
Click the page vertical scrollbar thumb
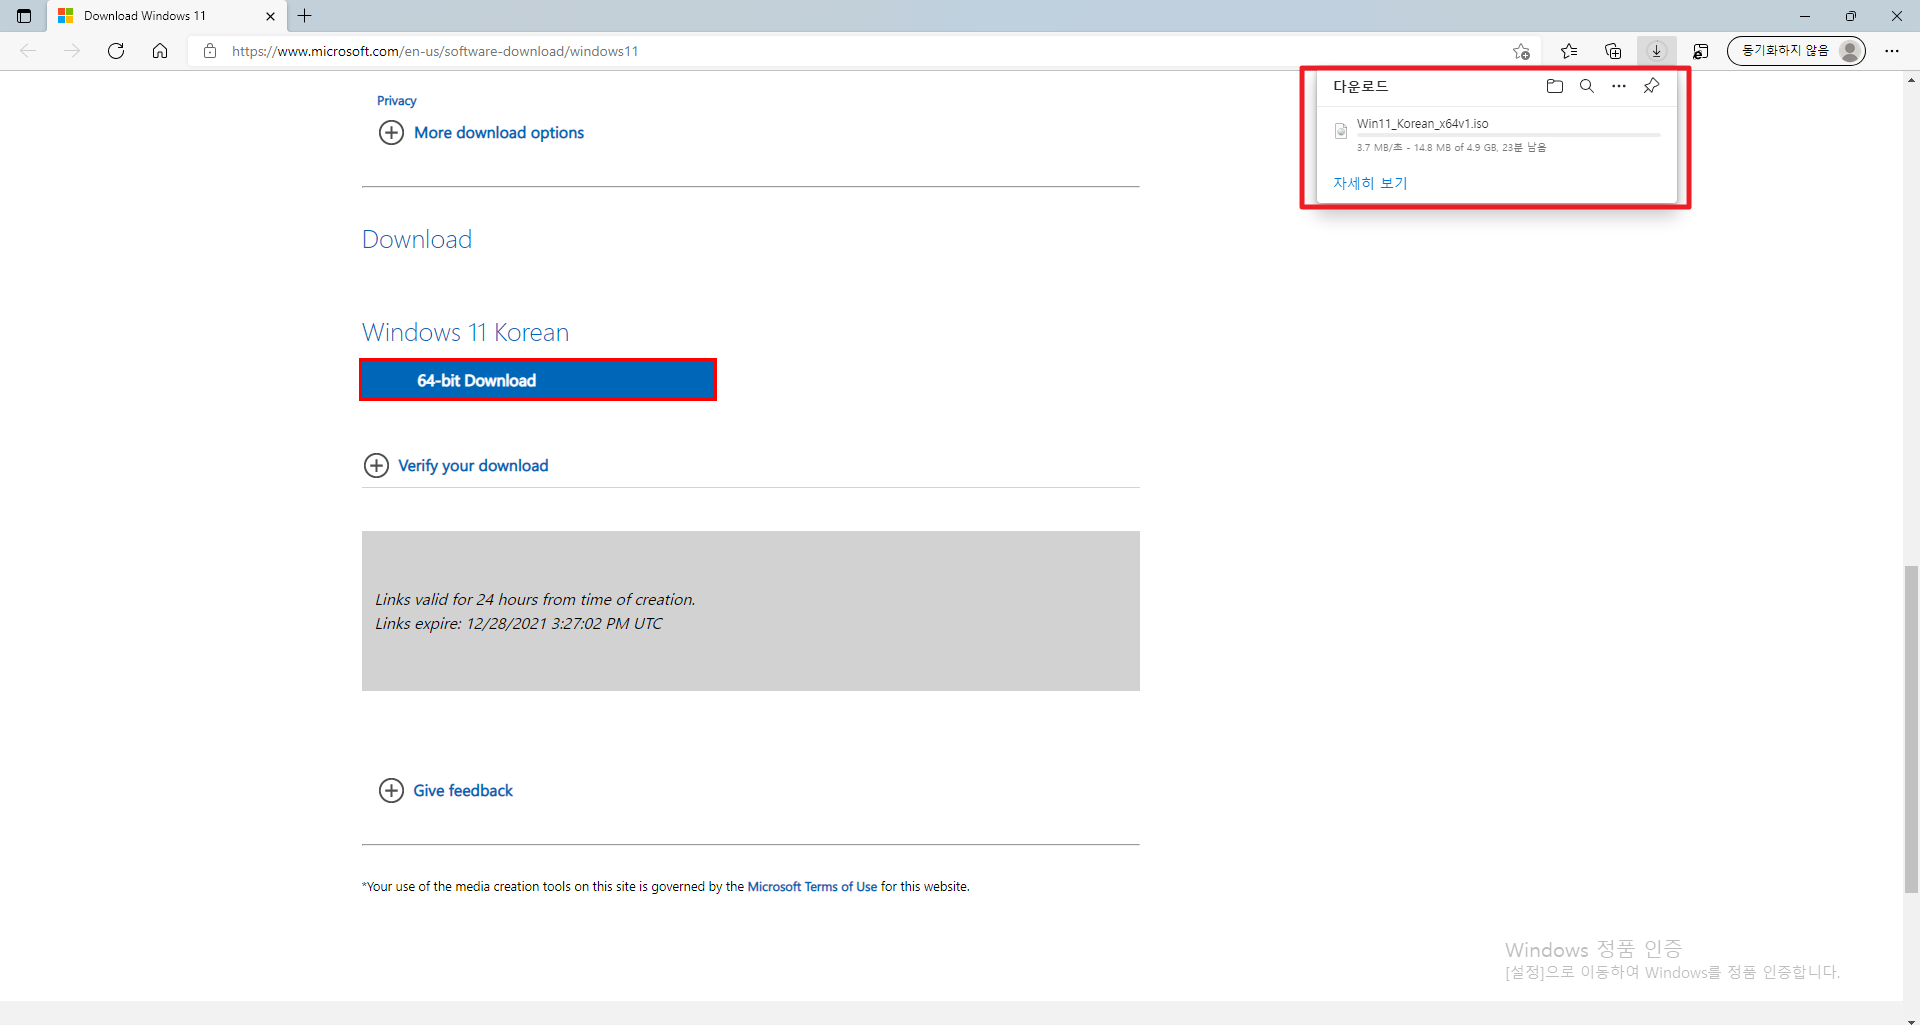1911,729
